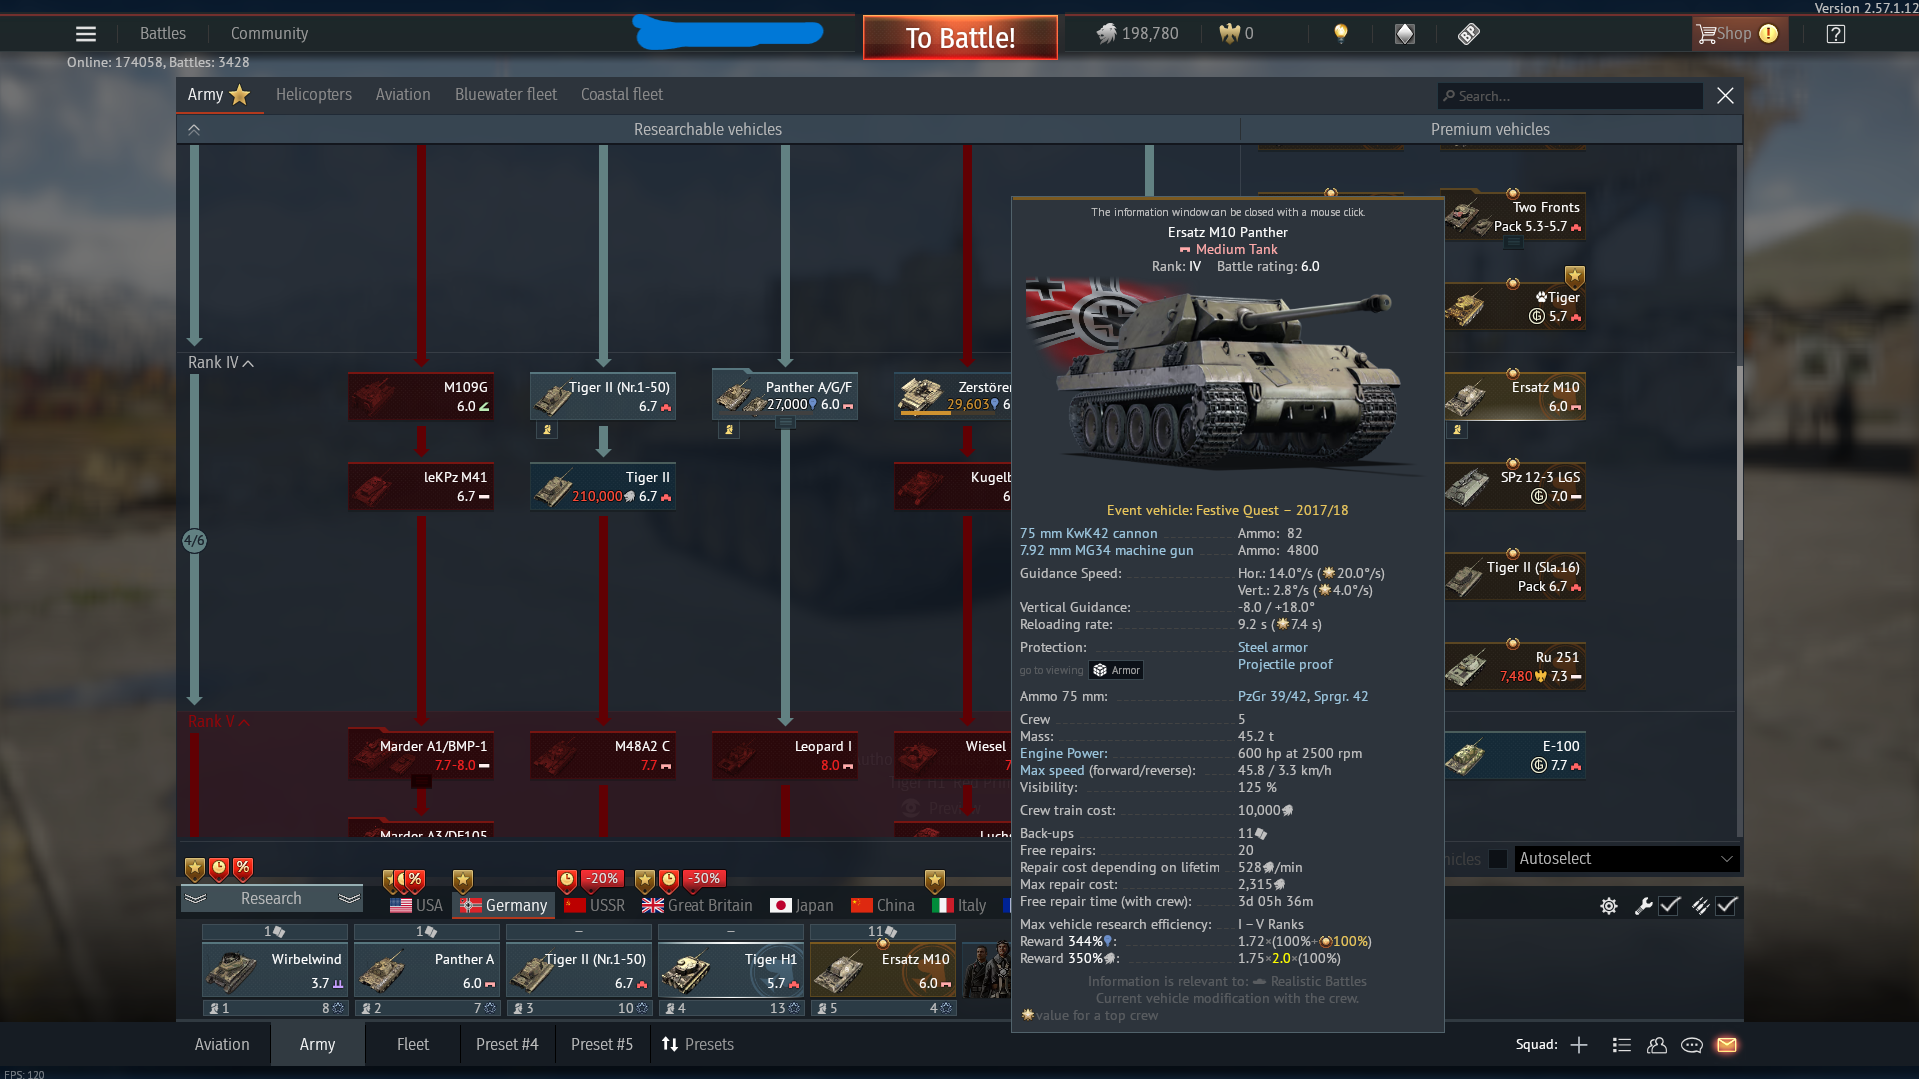Open the Community menu

point(269,33)
